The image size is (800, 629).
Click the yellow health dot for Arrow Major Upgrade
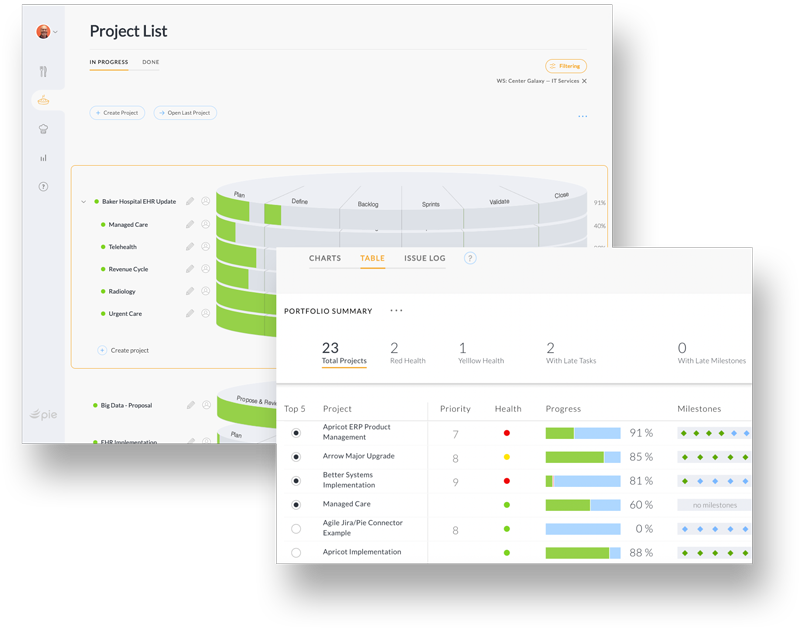tap(507, 457)
